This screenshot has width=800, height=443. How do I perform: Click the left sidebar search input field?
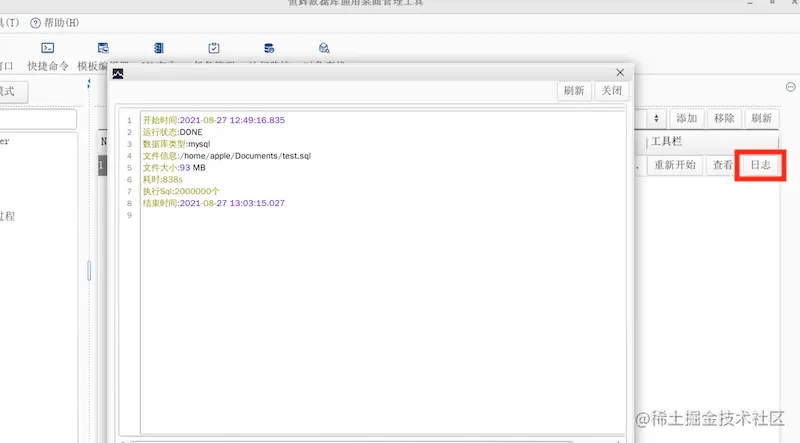pyautogui.click(x=38, y=119)
